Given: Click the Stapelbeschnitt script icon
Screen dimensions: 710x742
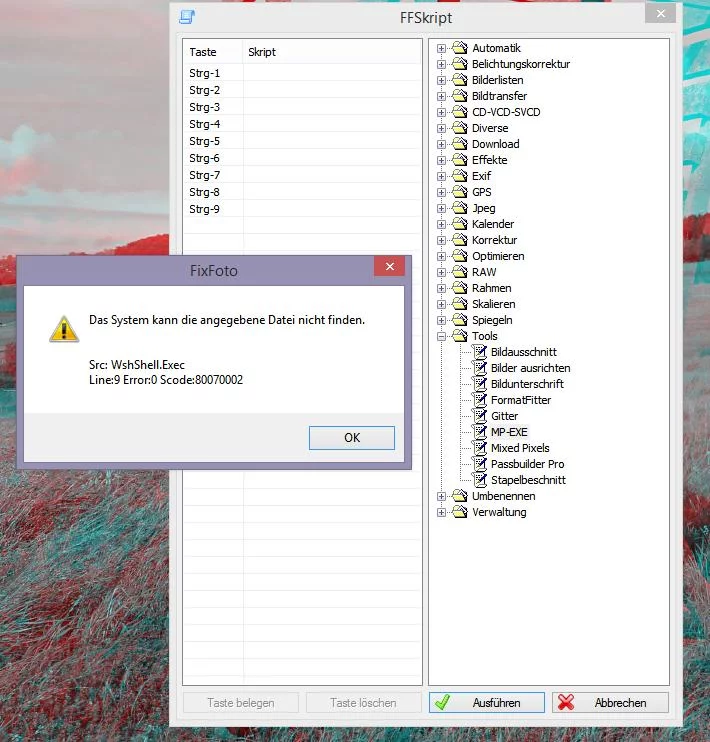Looking at the screenshot, I should [480, 480].
